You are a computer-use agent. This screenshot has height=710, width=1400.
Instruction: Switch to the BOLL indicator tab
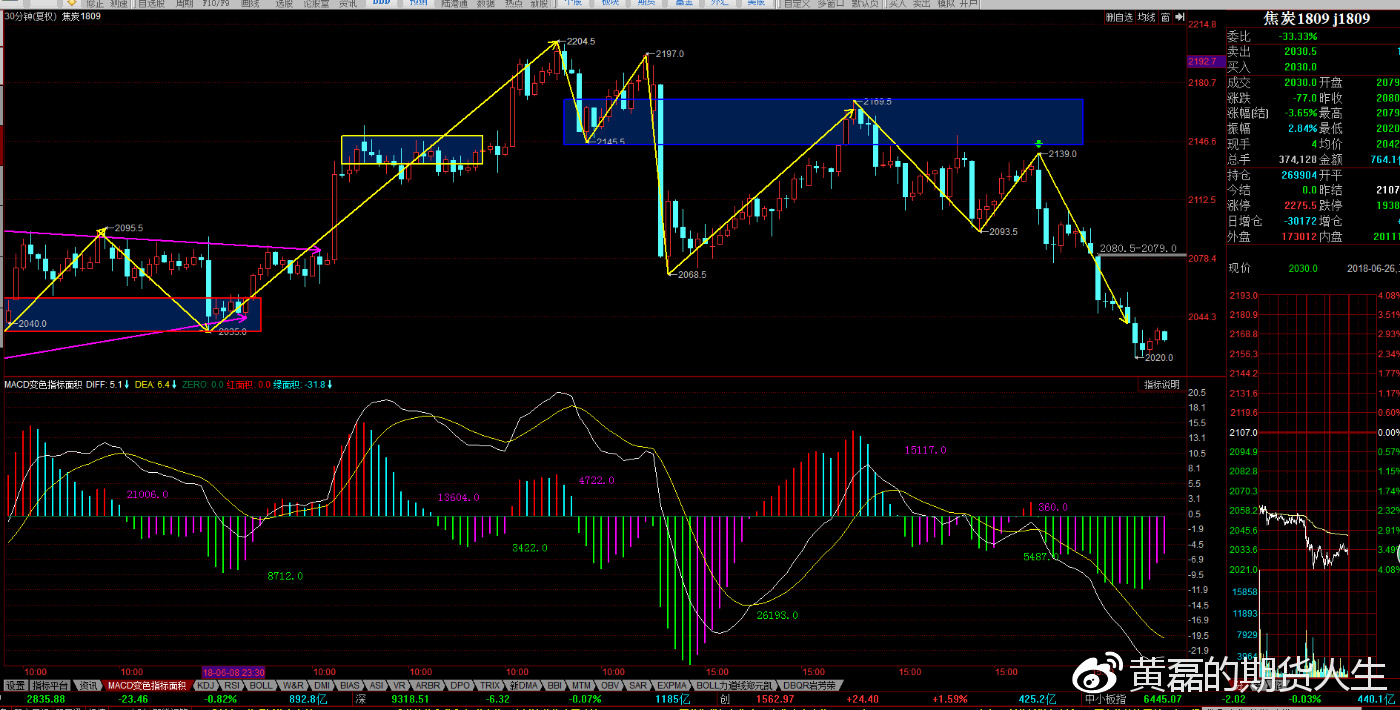point(261,685)
